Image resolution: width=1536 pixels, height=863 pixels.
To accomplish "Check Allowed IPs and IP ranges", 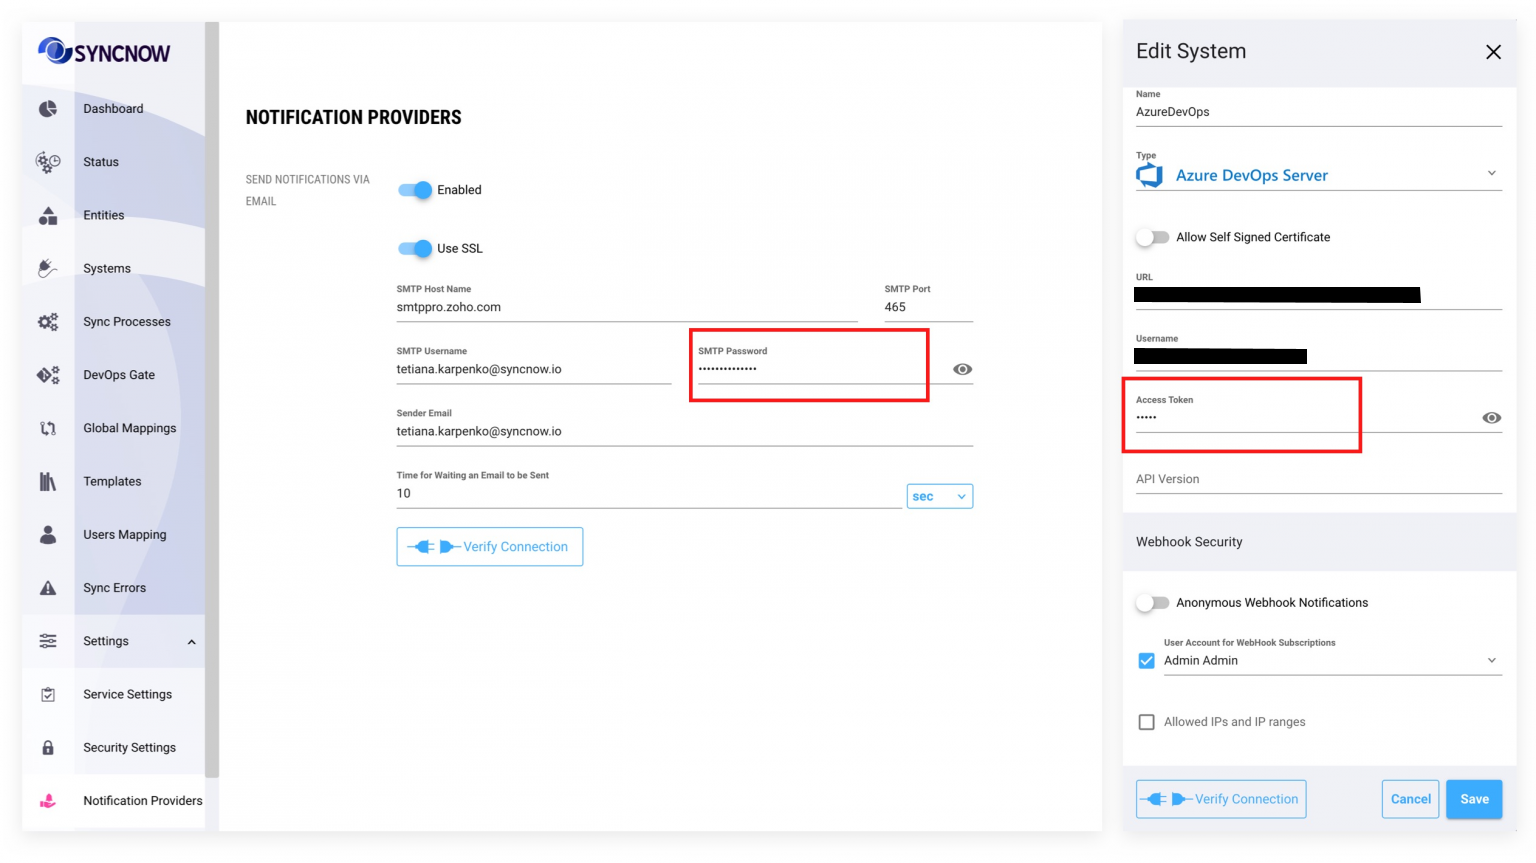I will point(1147,722).
